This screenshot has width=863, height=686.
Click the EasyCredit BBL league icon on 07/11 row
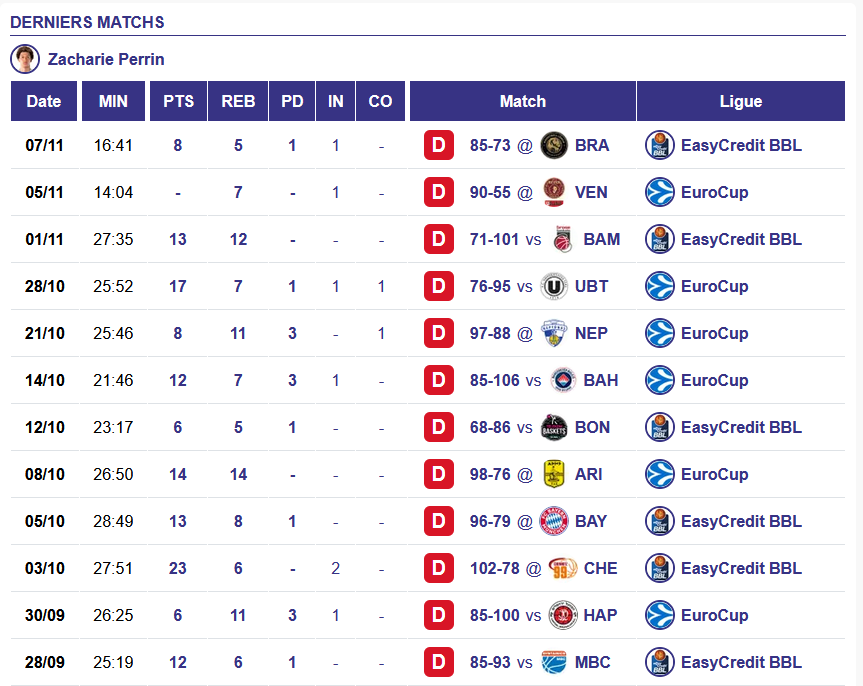tap(660, 145)
